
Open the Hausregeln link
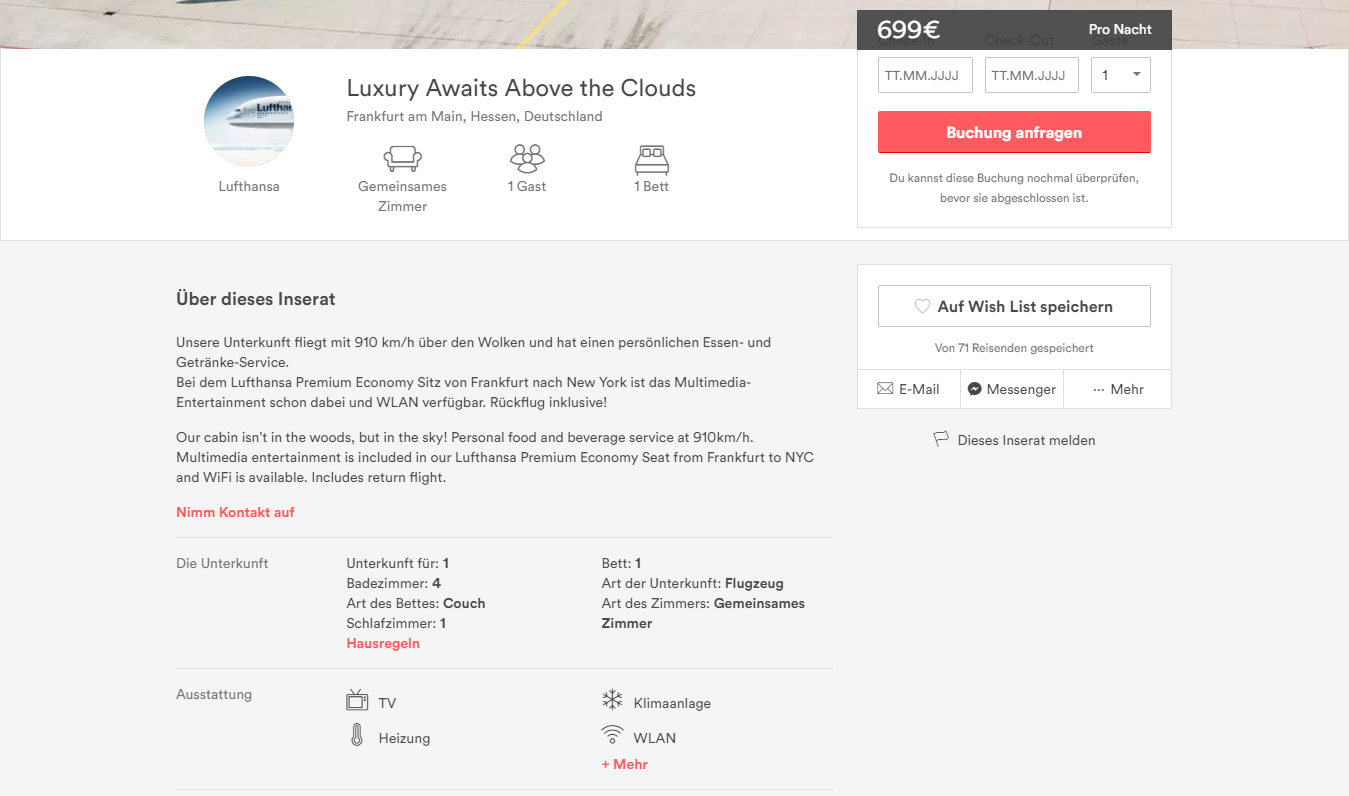click(x=383, y=643)
